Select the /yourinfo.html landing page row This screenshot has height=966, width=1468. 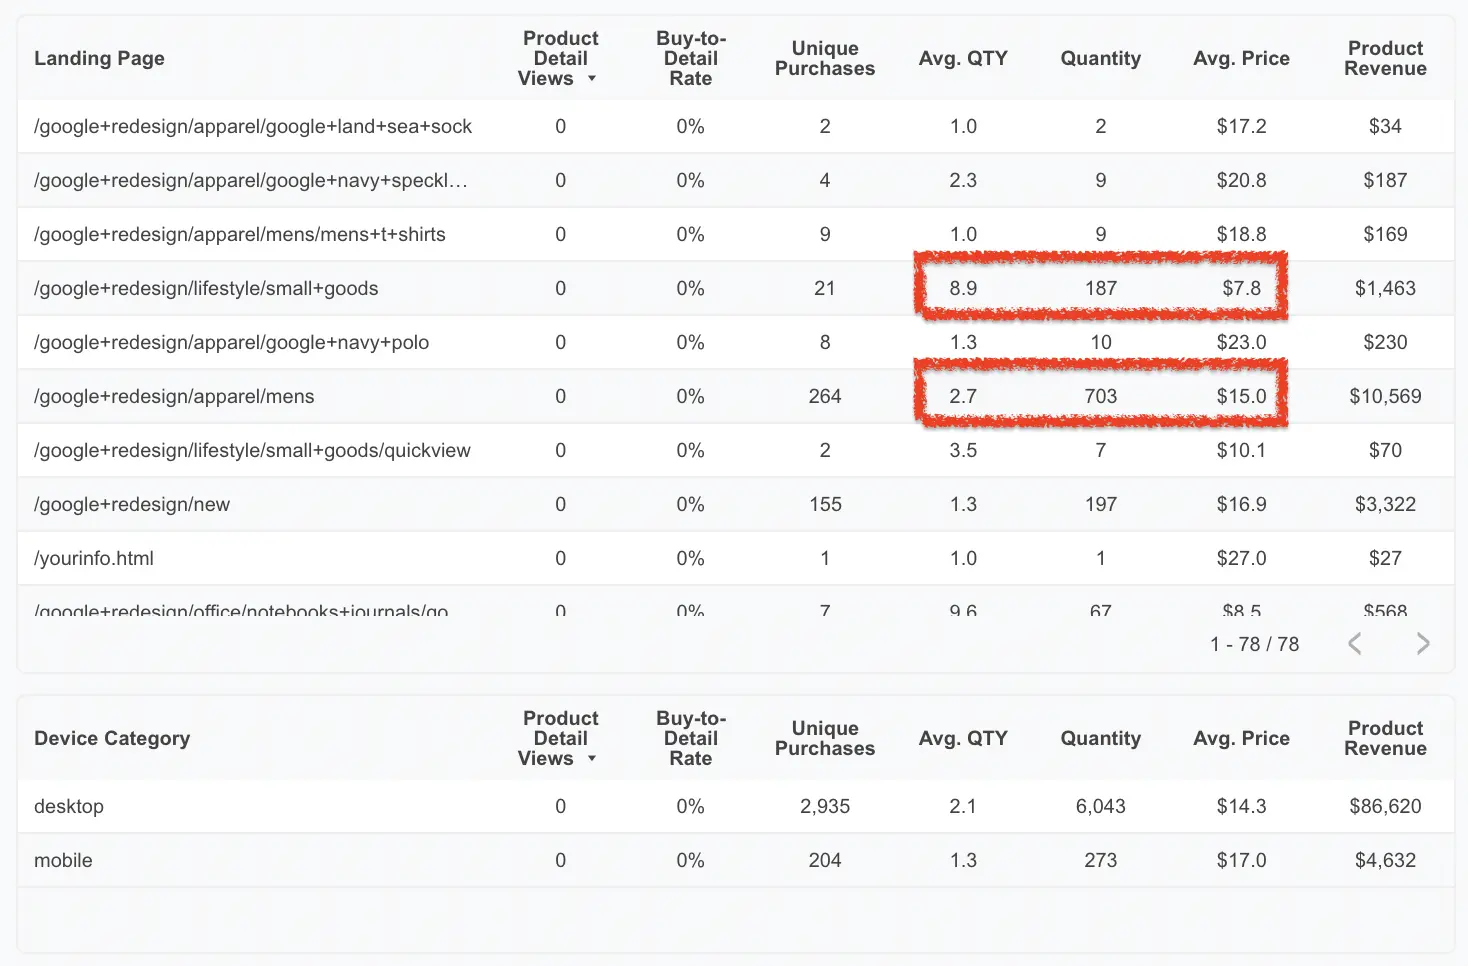(x=735, y=558)
